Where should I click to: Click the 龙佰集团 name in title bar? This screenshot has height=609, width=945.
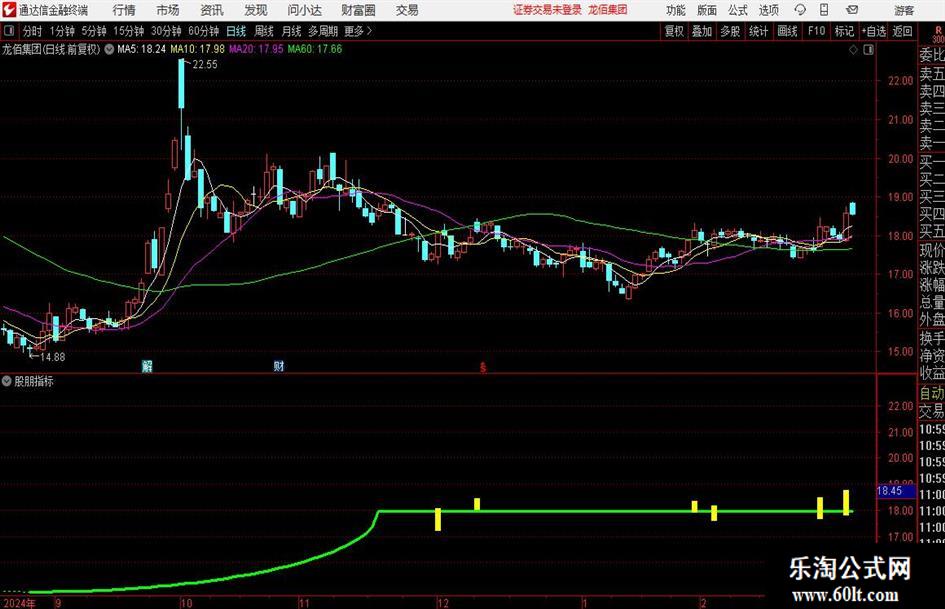(608, 10)
